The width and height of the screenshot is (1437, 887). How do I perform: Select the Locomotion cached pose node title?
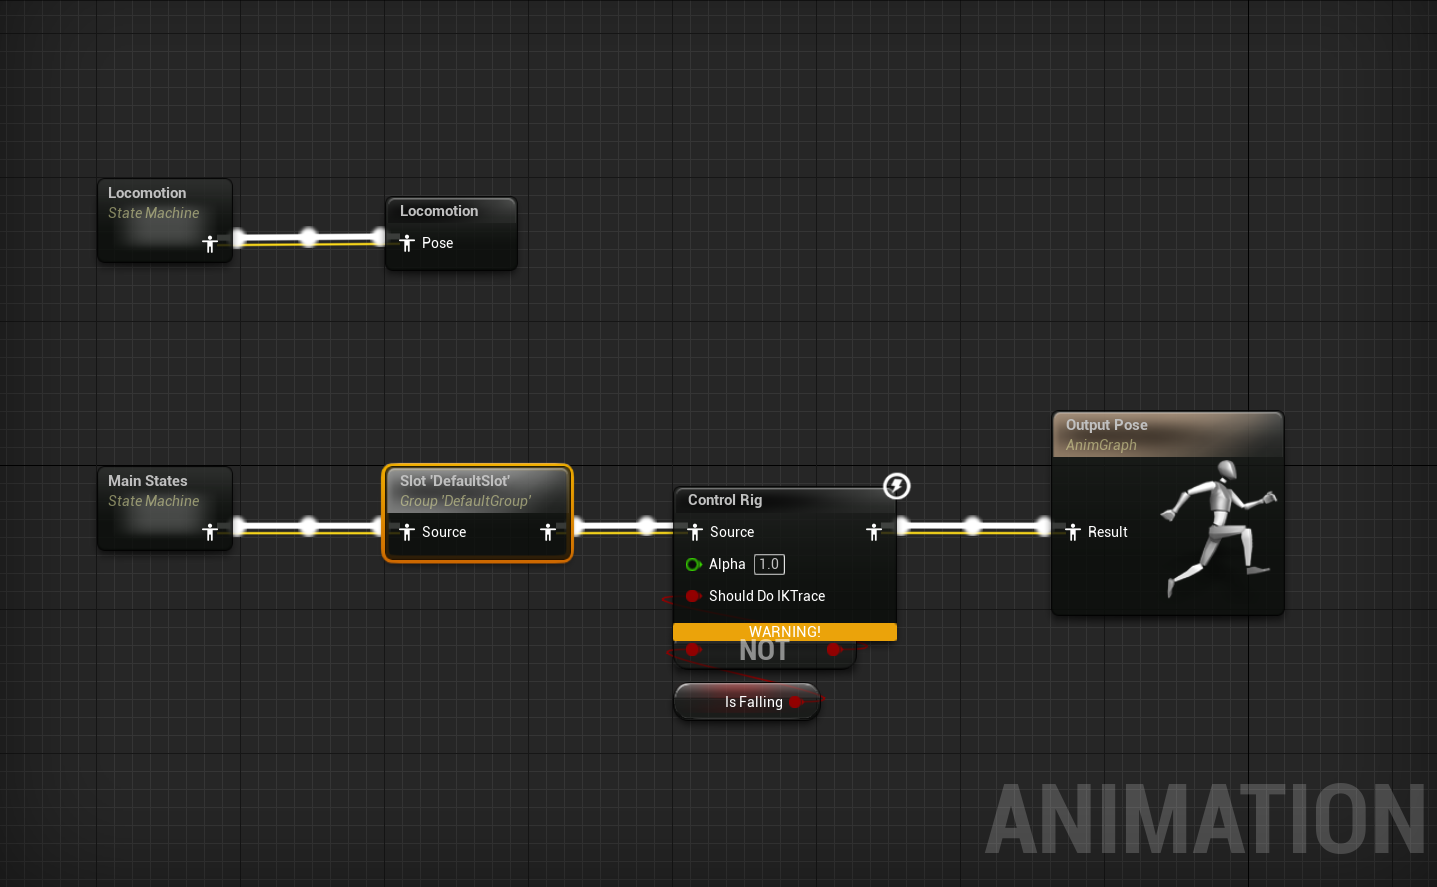click(439, 211)
